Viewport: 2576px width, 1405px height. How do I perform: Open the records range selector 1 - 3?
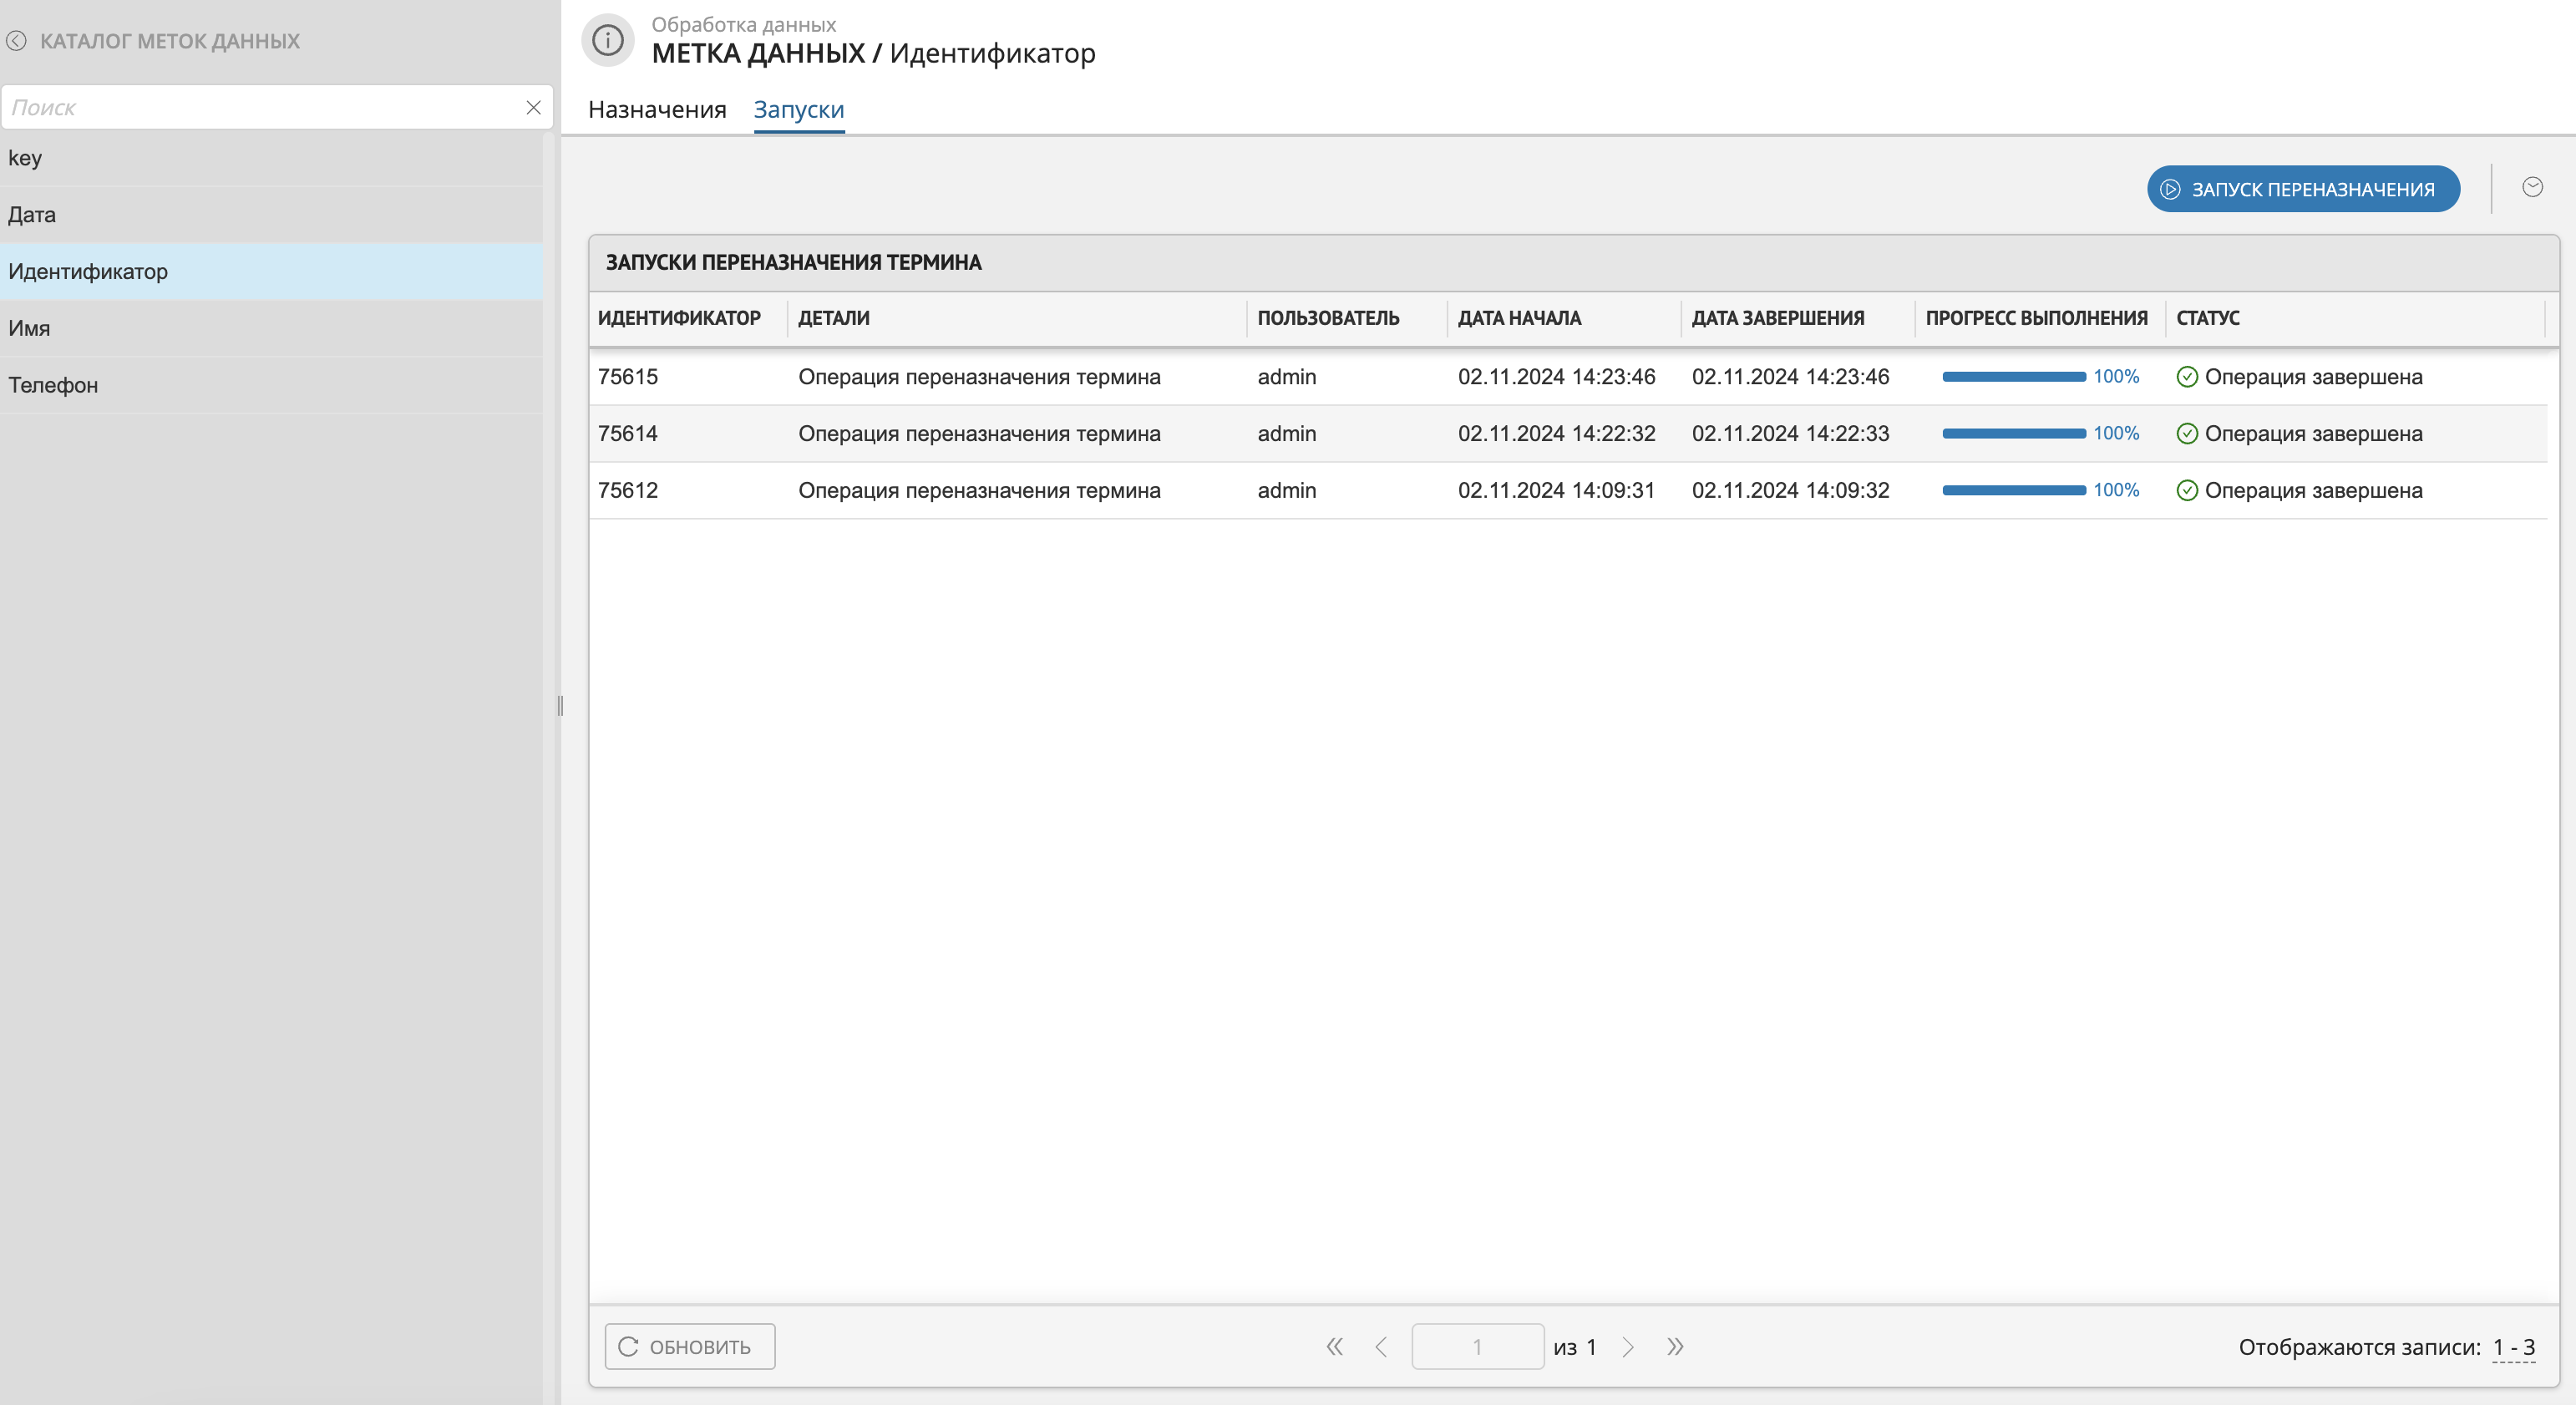click(2513, 1346)
